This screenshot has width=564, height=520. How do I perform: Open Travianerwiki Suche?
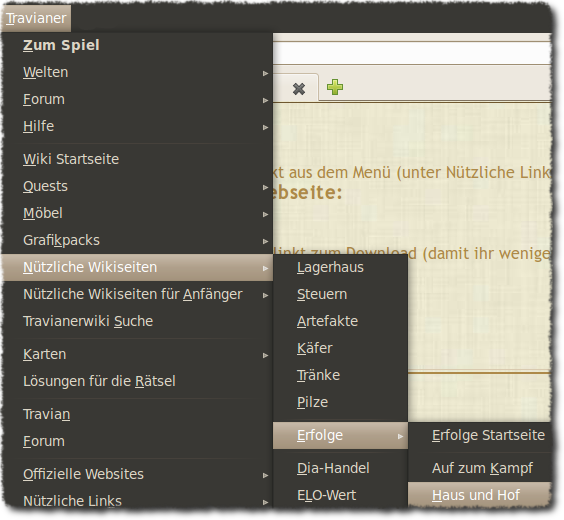pos(137,321)
